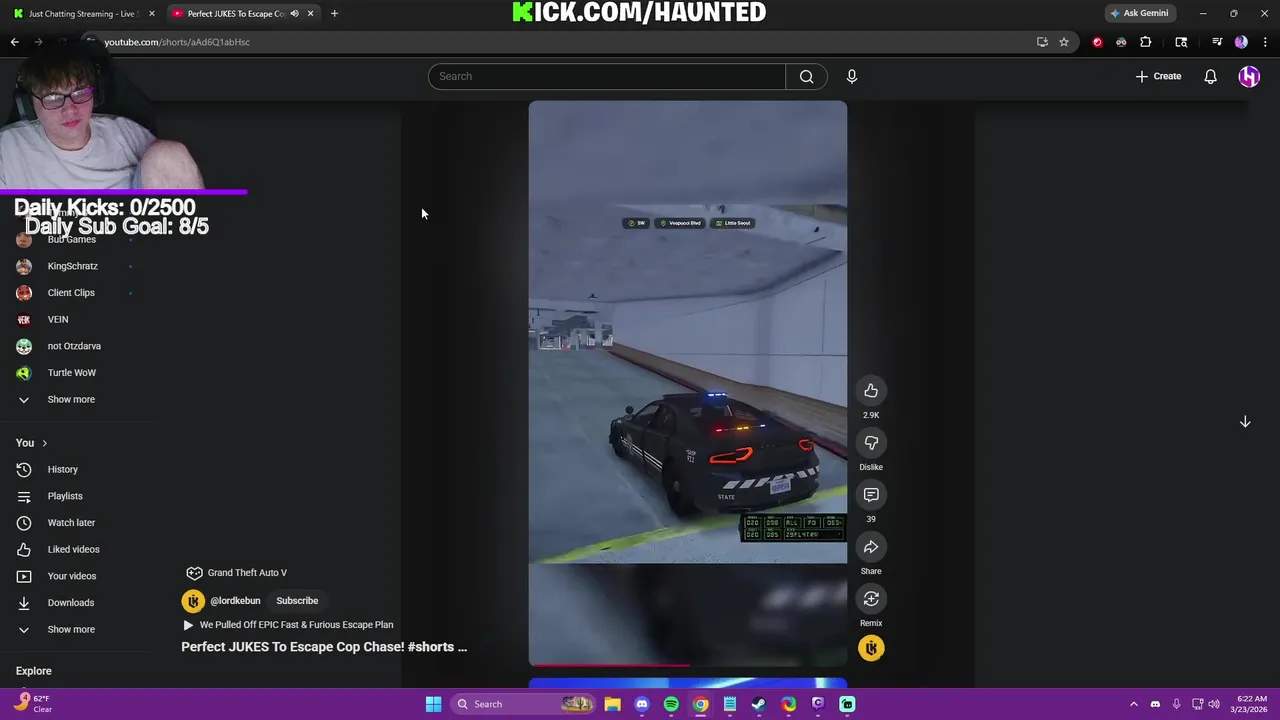Screen dimensions: 1280x720
Task: Click the Create video button
Action: click(x=1158, y=76)
